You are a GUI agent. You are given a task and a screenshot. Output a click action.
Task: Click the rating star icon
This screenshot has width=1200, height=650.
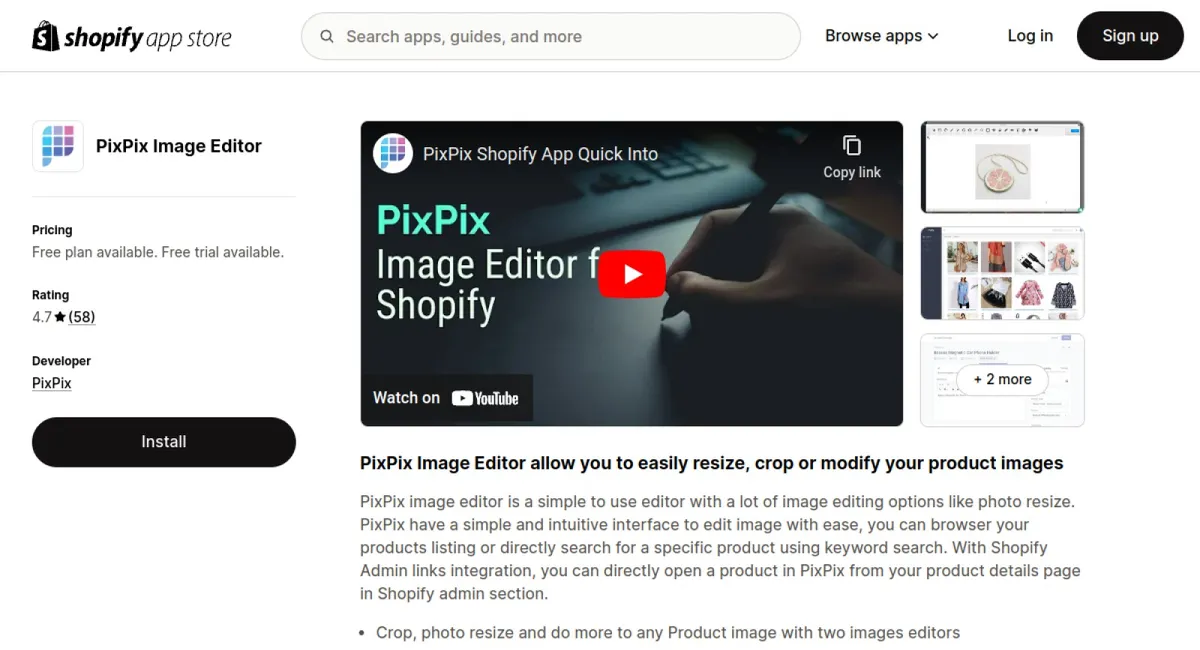(60, 317)
